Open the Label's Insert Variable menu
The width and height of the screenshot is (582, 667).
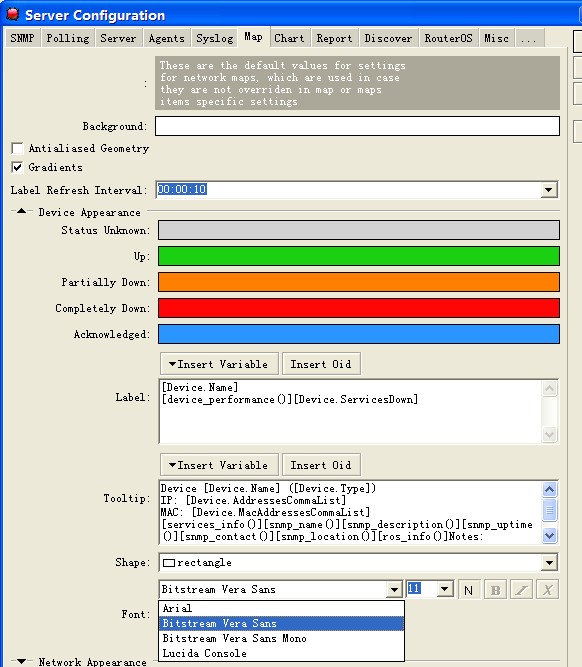pos(219,364)
